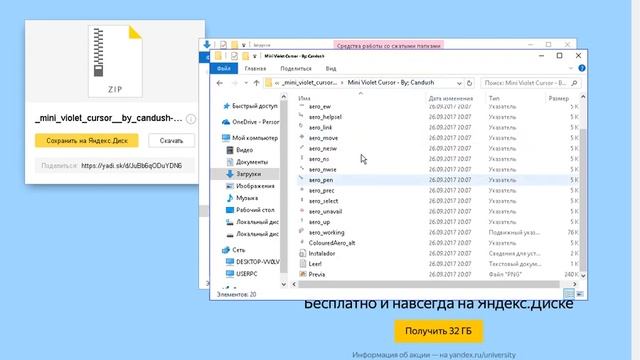Click the red aero_unavail file icon

pos(302,211)
